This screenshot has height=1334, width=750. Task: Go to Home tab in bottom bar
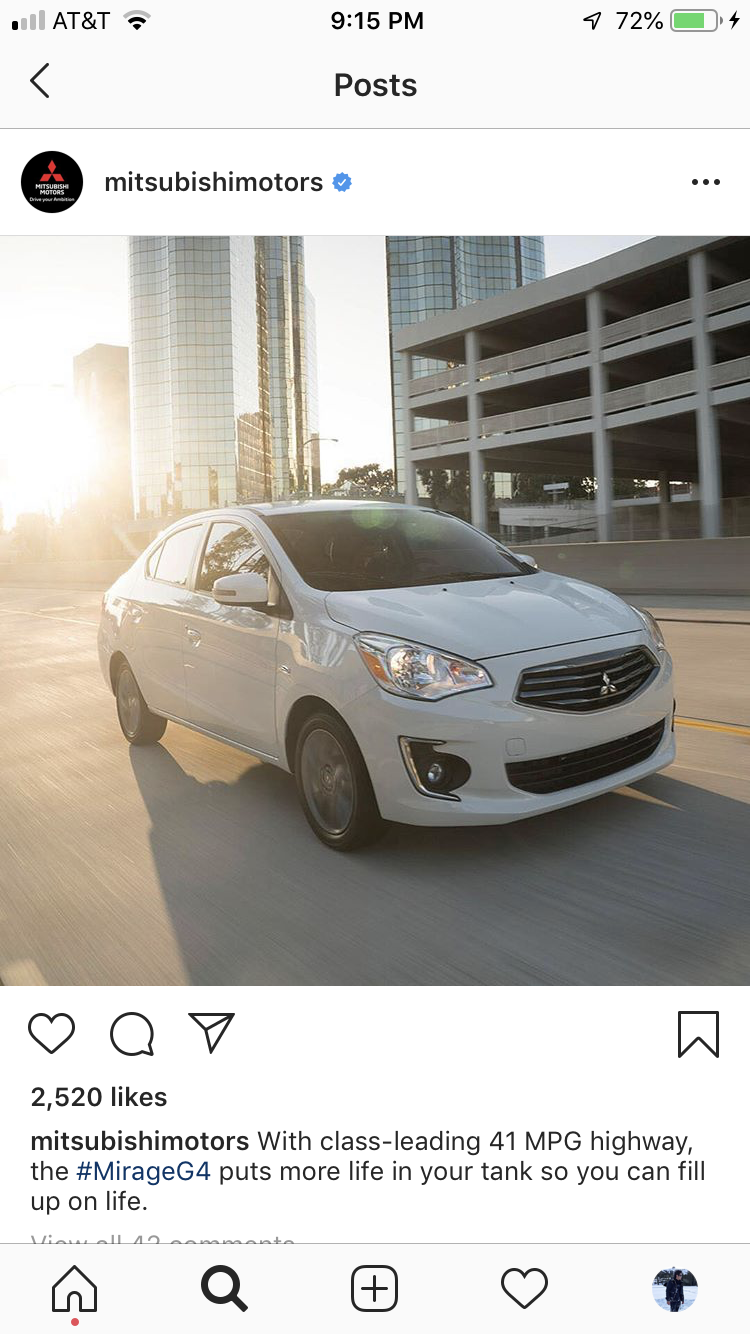(x=75, y=1289)
